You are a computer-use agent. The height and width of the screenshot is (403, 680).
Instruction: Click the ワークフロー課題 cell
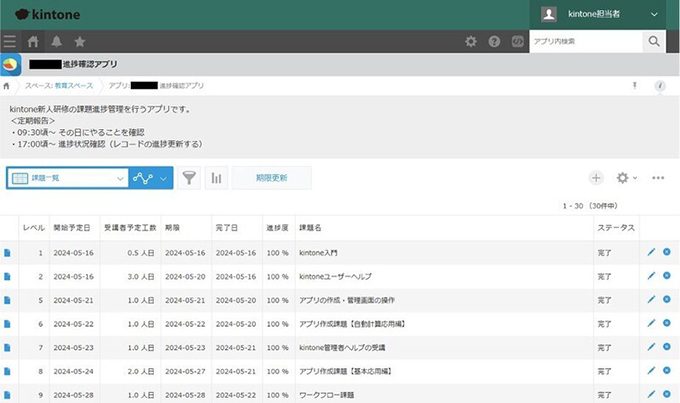444,394
